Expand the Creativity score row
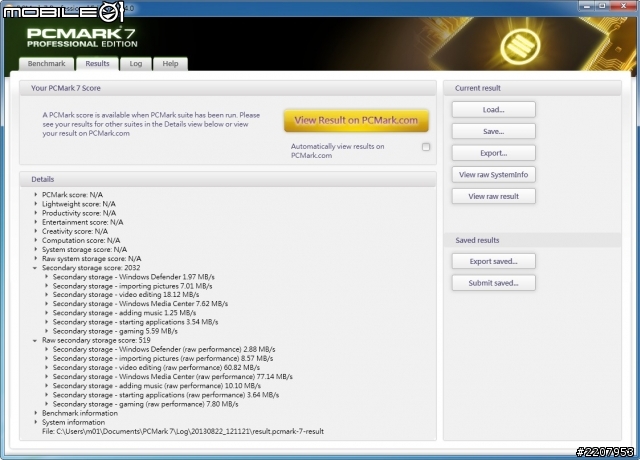The width and height of the screenshot is (640, 460). 36,231
